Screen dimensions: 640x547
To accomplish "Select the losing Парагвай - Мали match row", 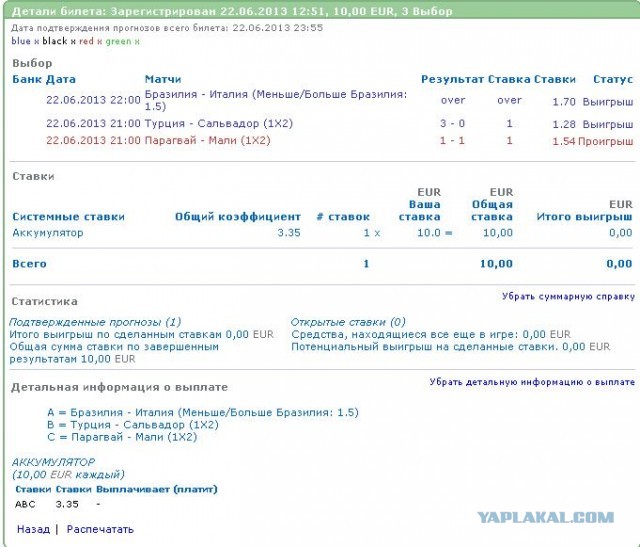I will tap(207, 141).
